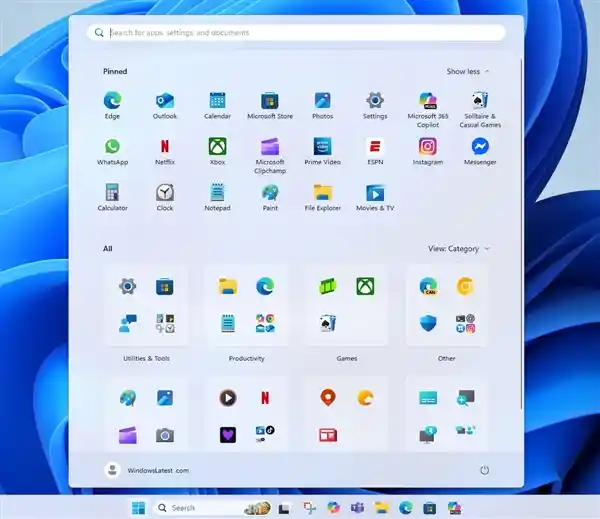Select the Utilities & Tools category label
Screen dimensions: 600x519
(147, 359)
